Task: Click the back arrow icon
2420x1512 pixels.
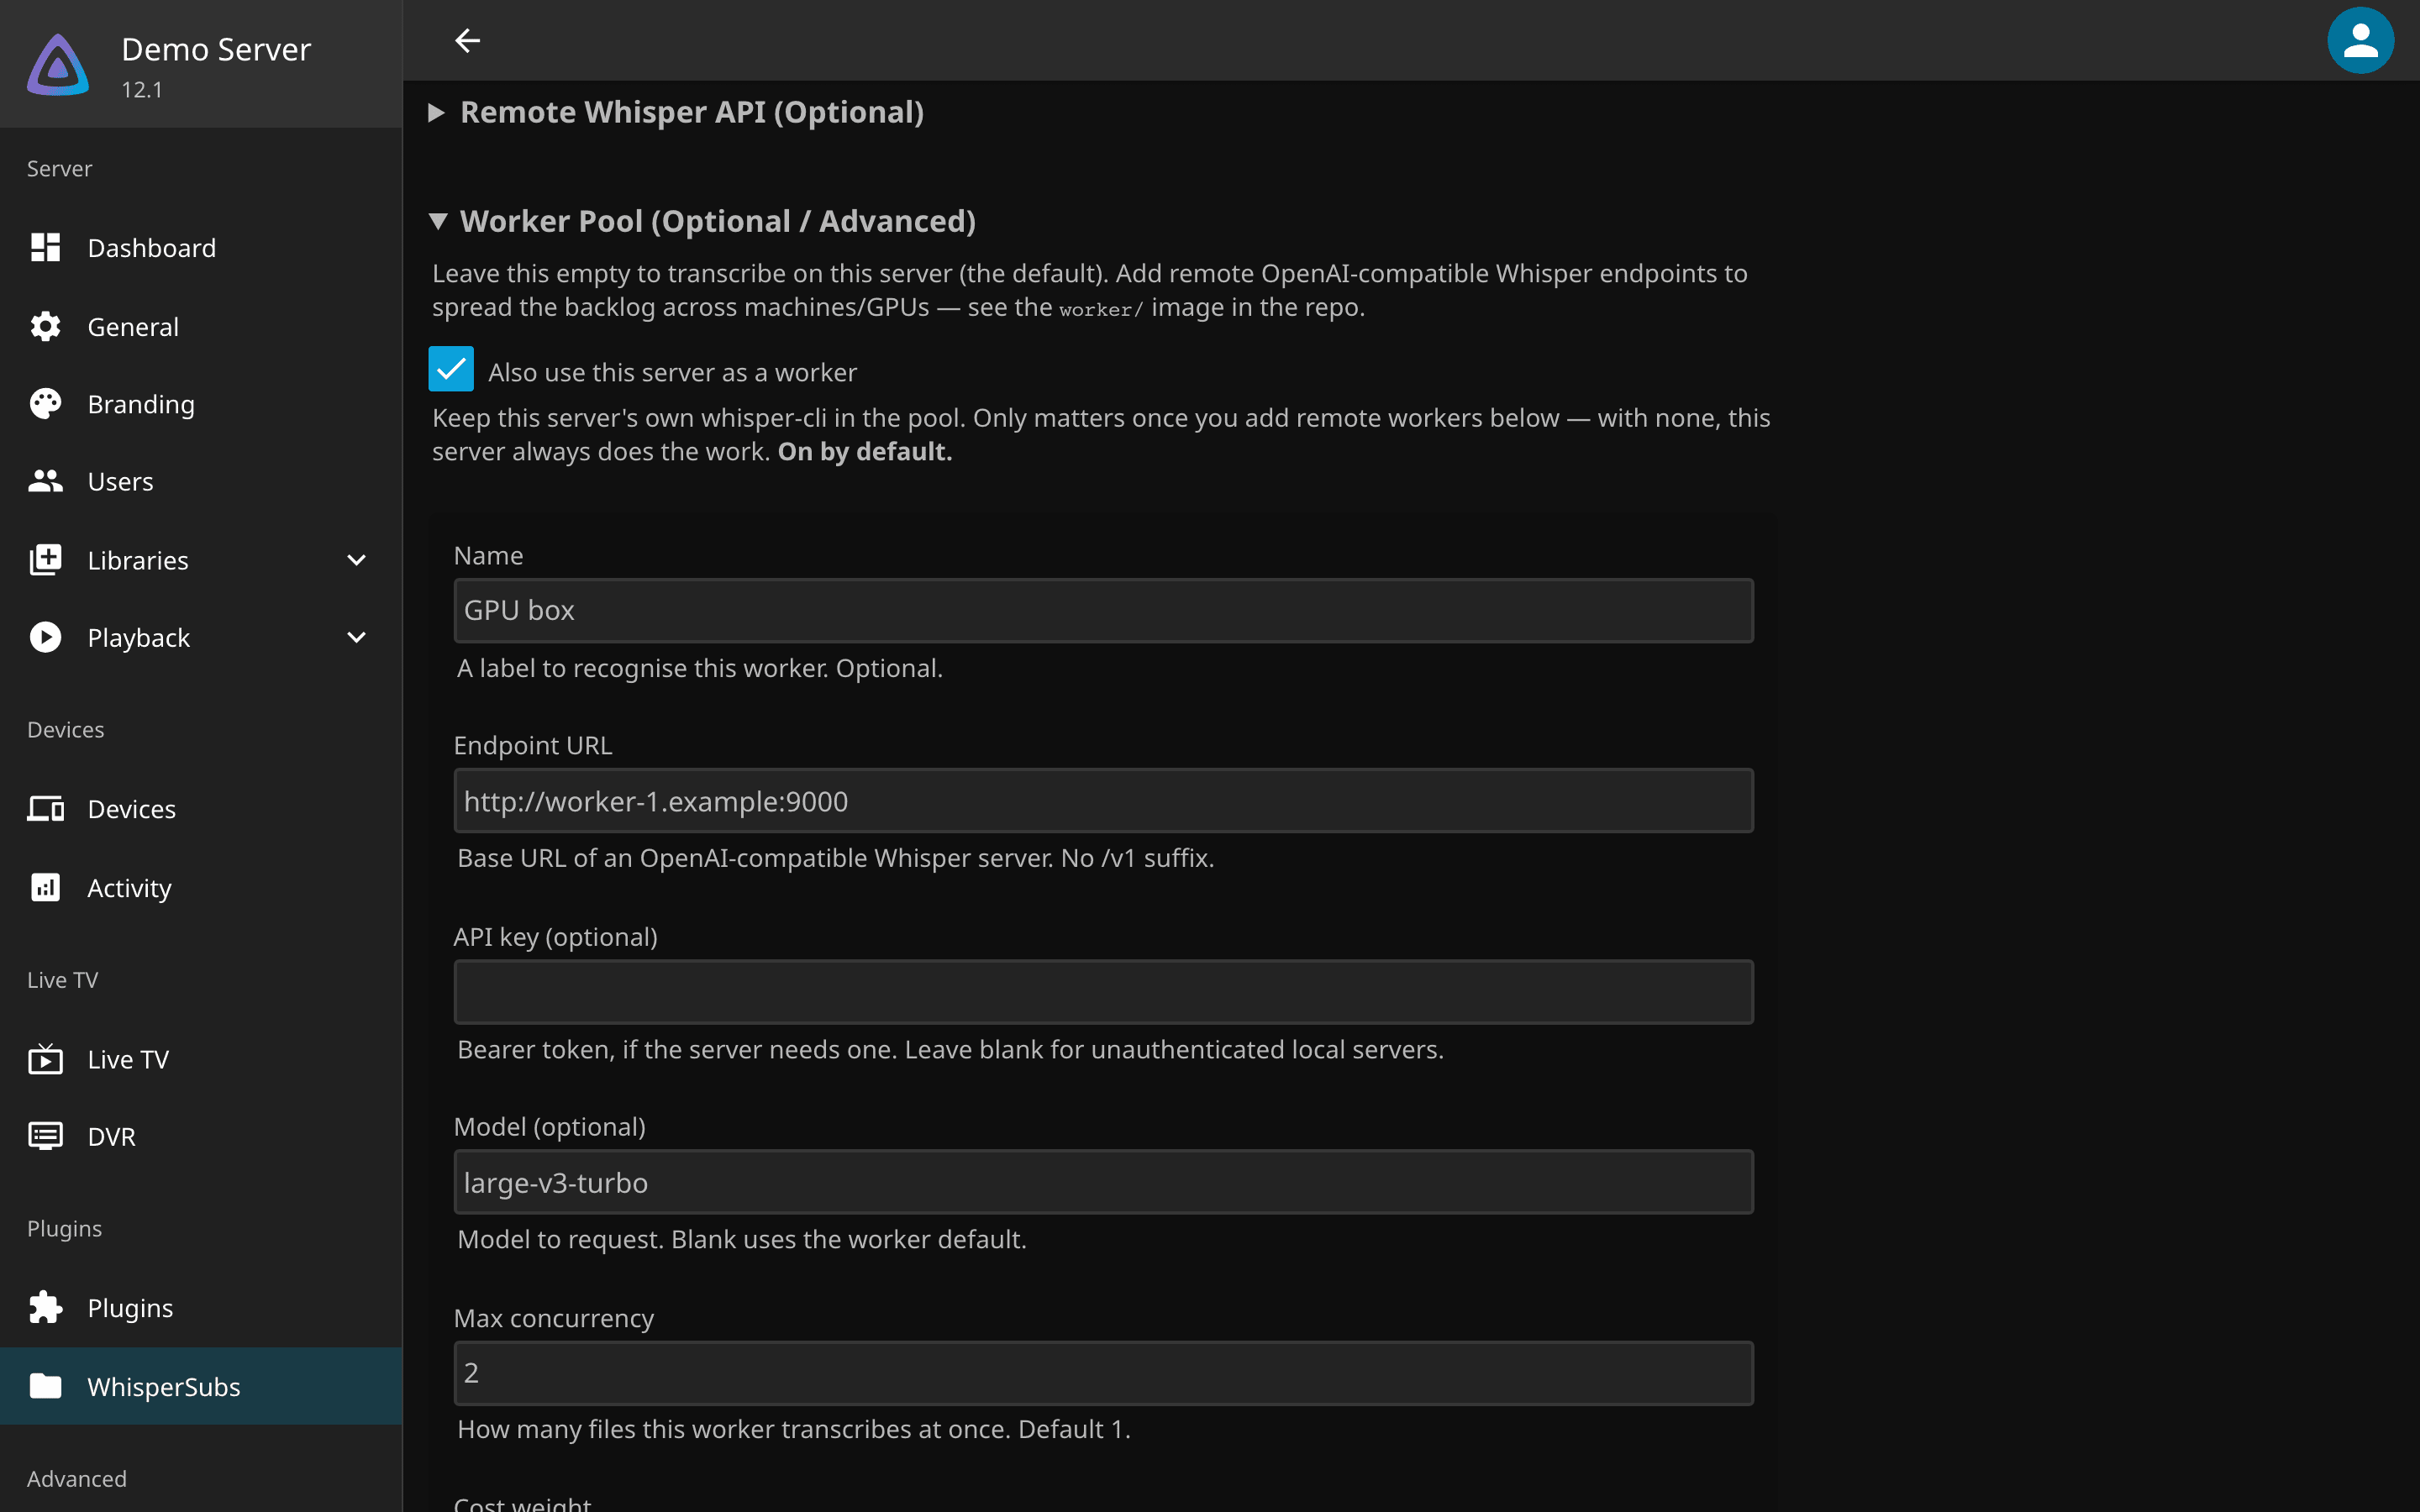Action: (467, 40)
